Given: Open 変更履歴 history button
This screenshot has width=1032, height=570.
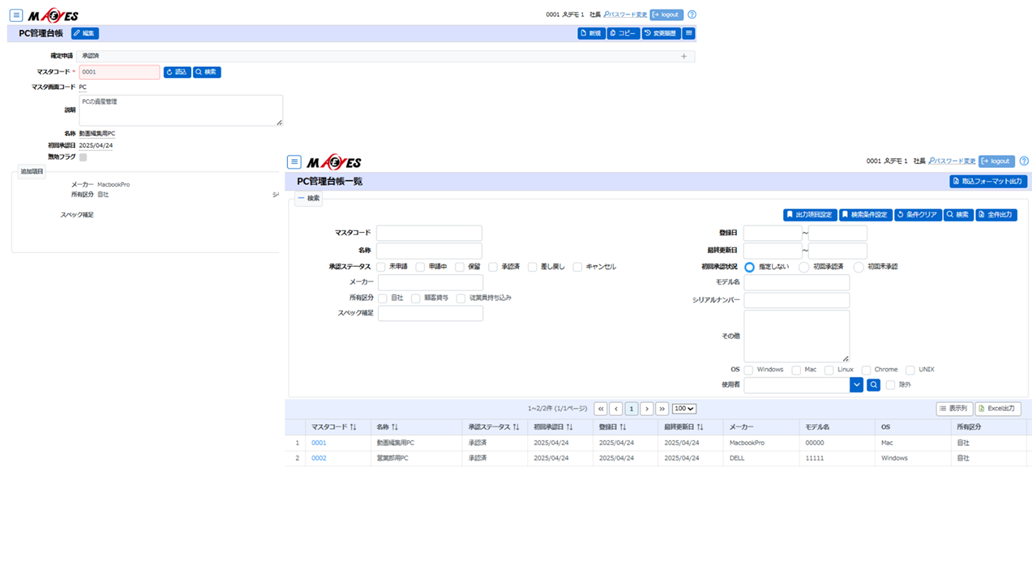Looking at the screenshot, I should [x=661, y=34].
